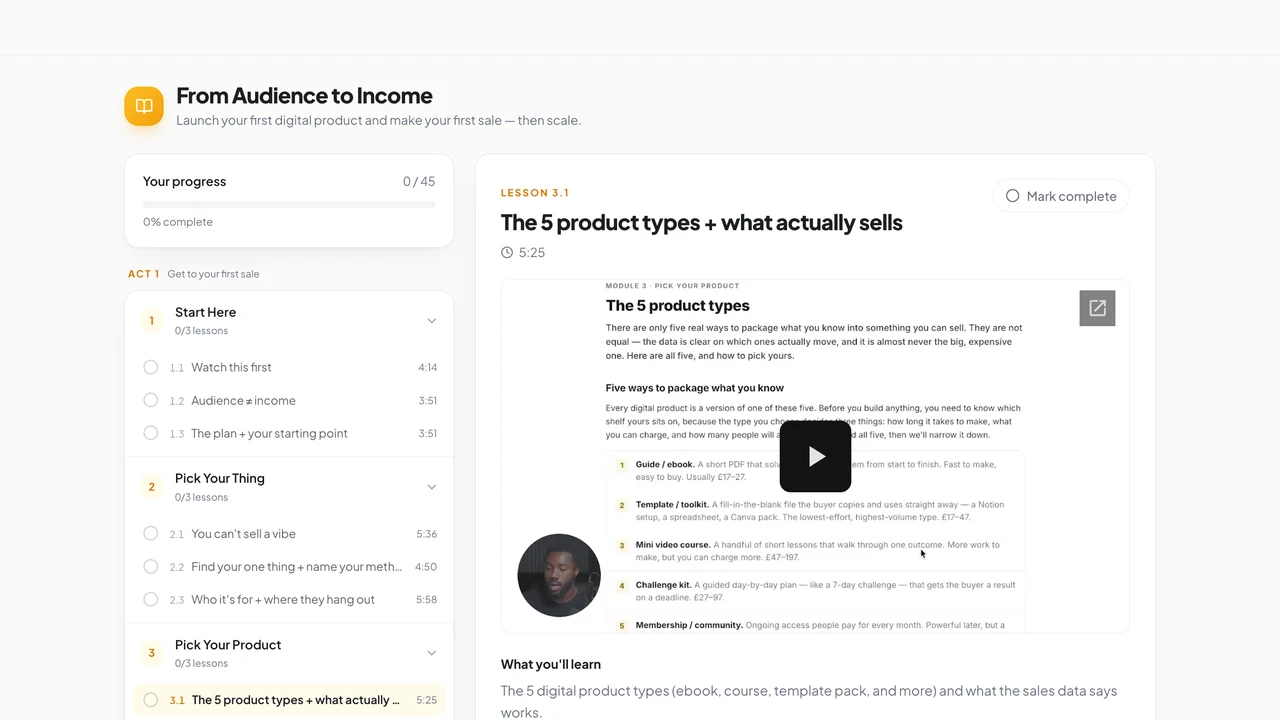Click the Pick Your Product module title

(228, 645)
